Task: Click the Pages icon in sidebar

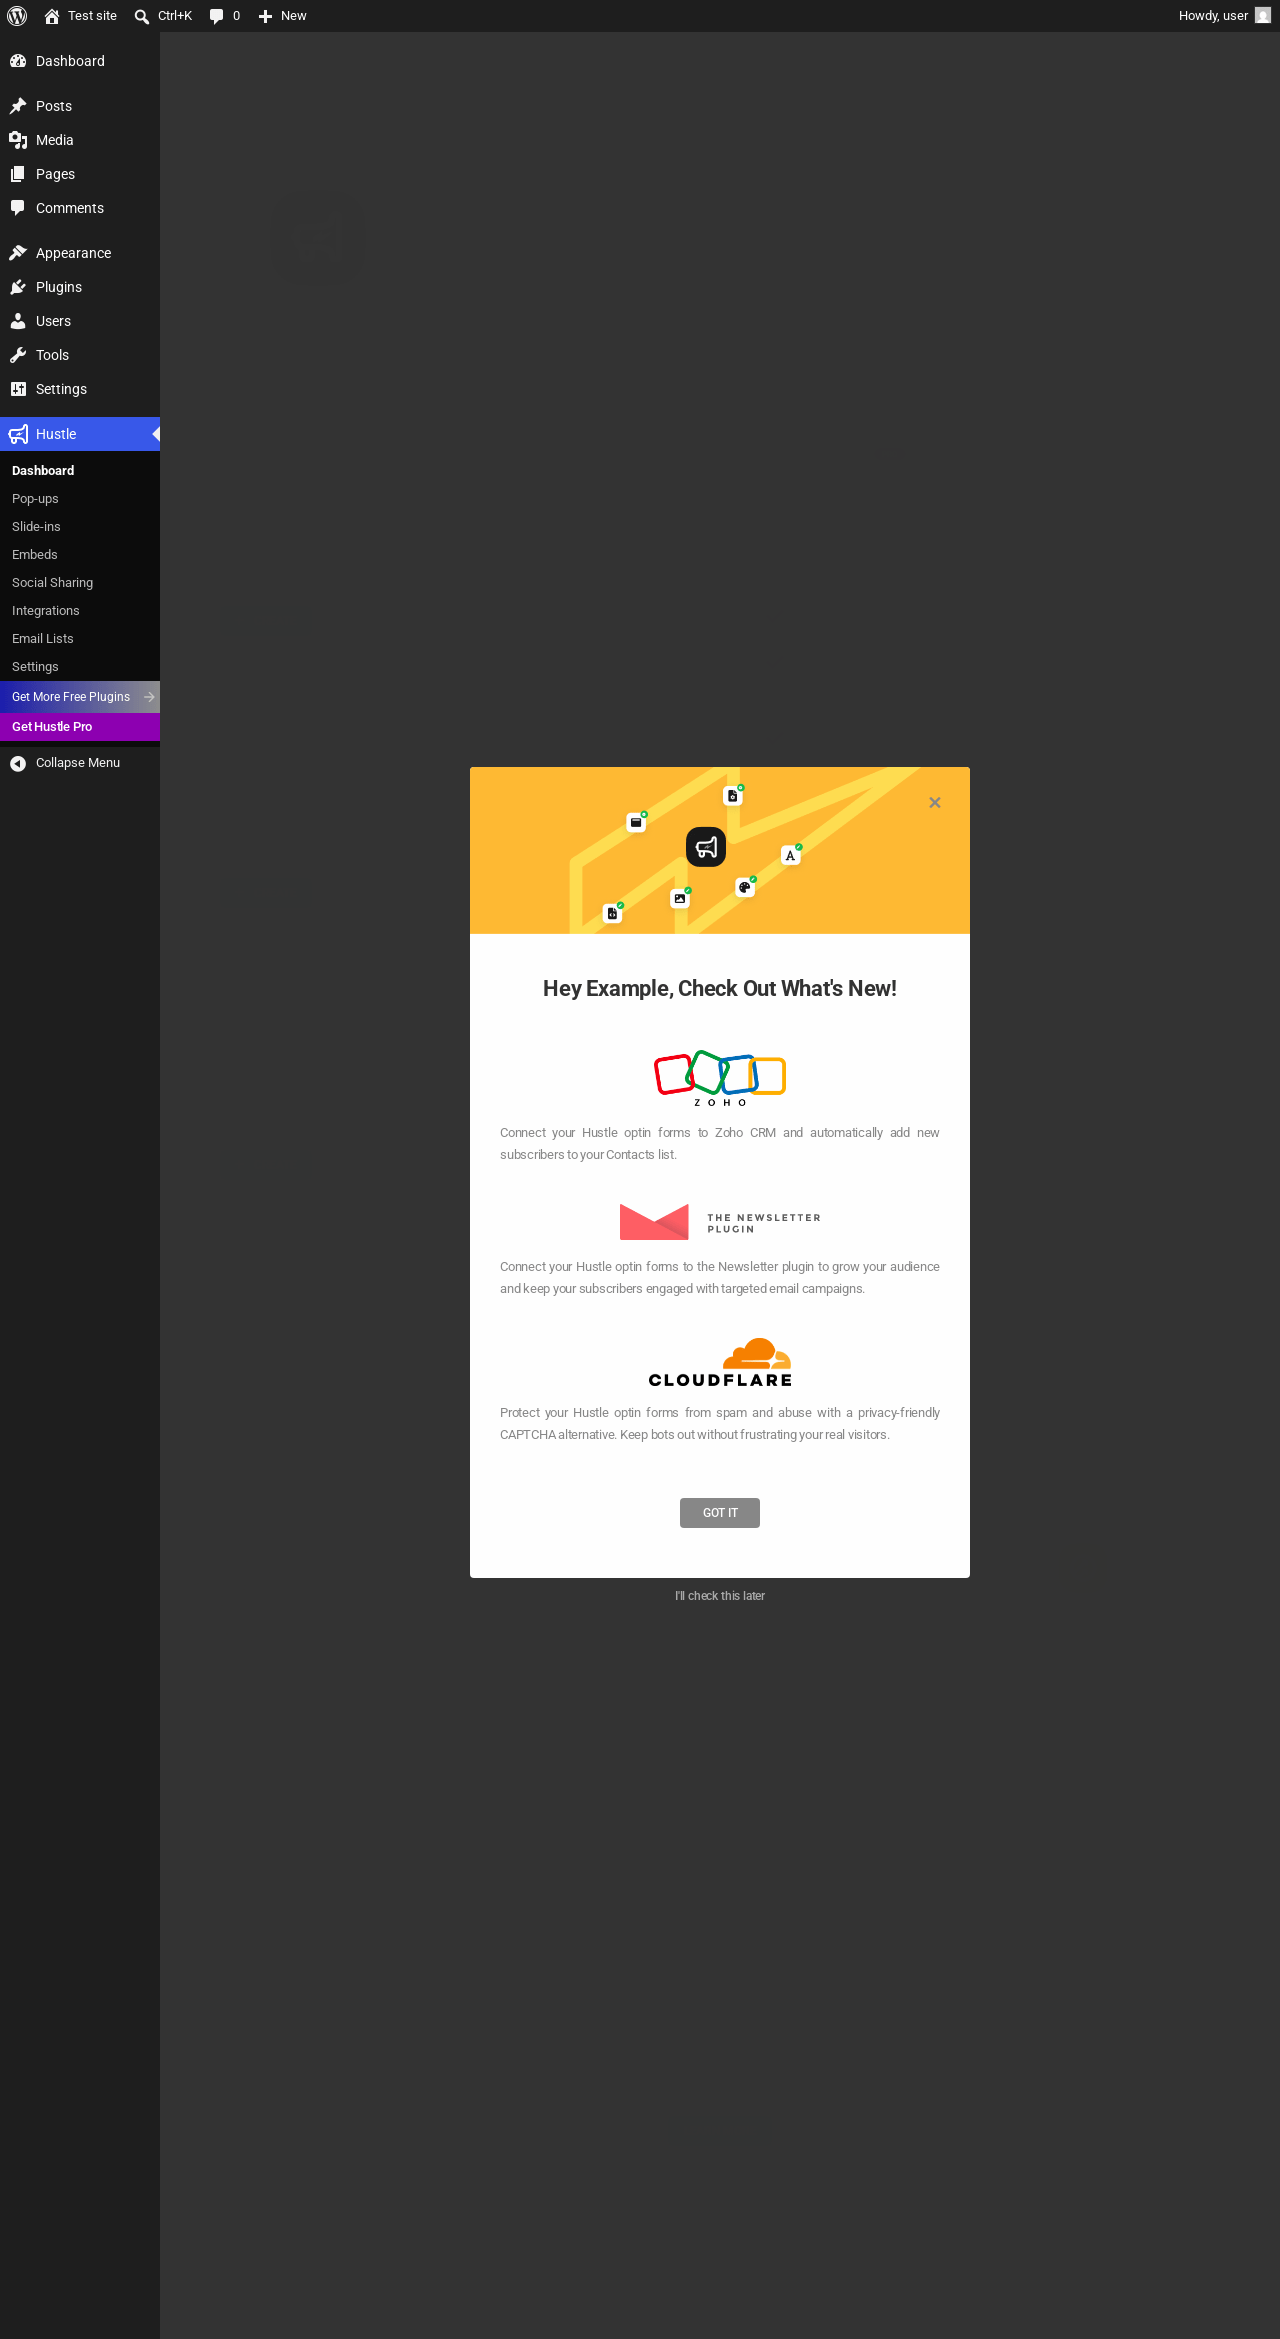Action: click(18, 174)
